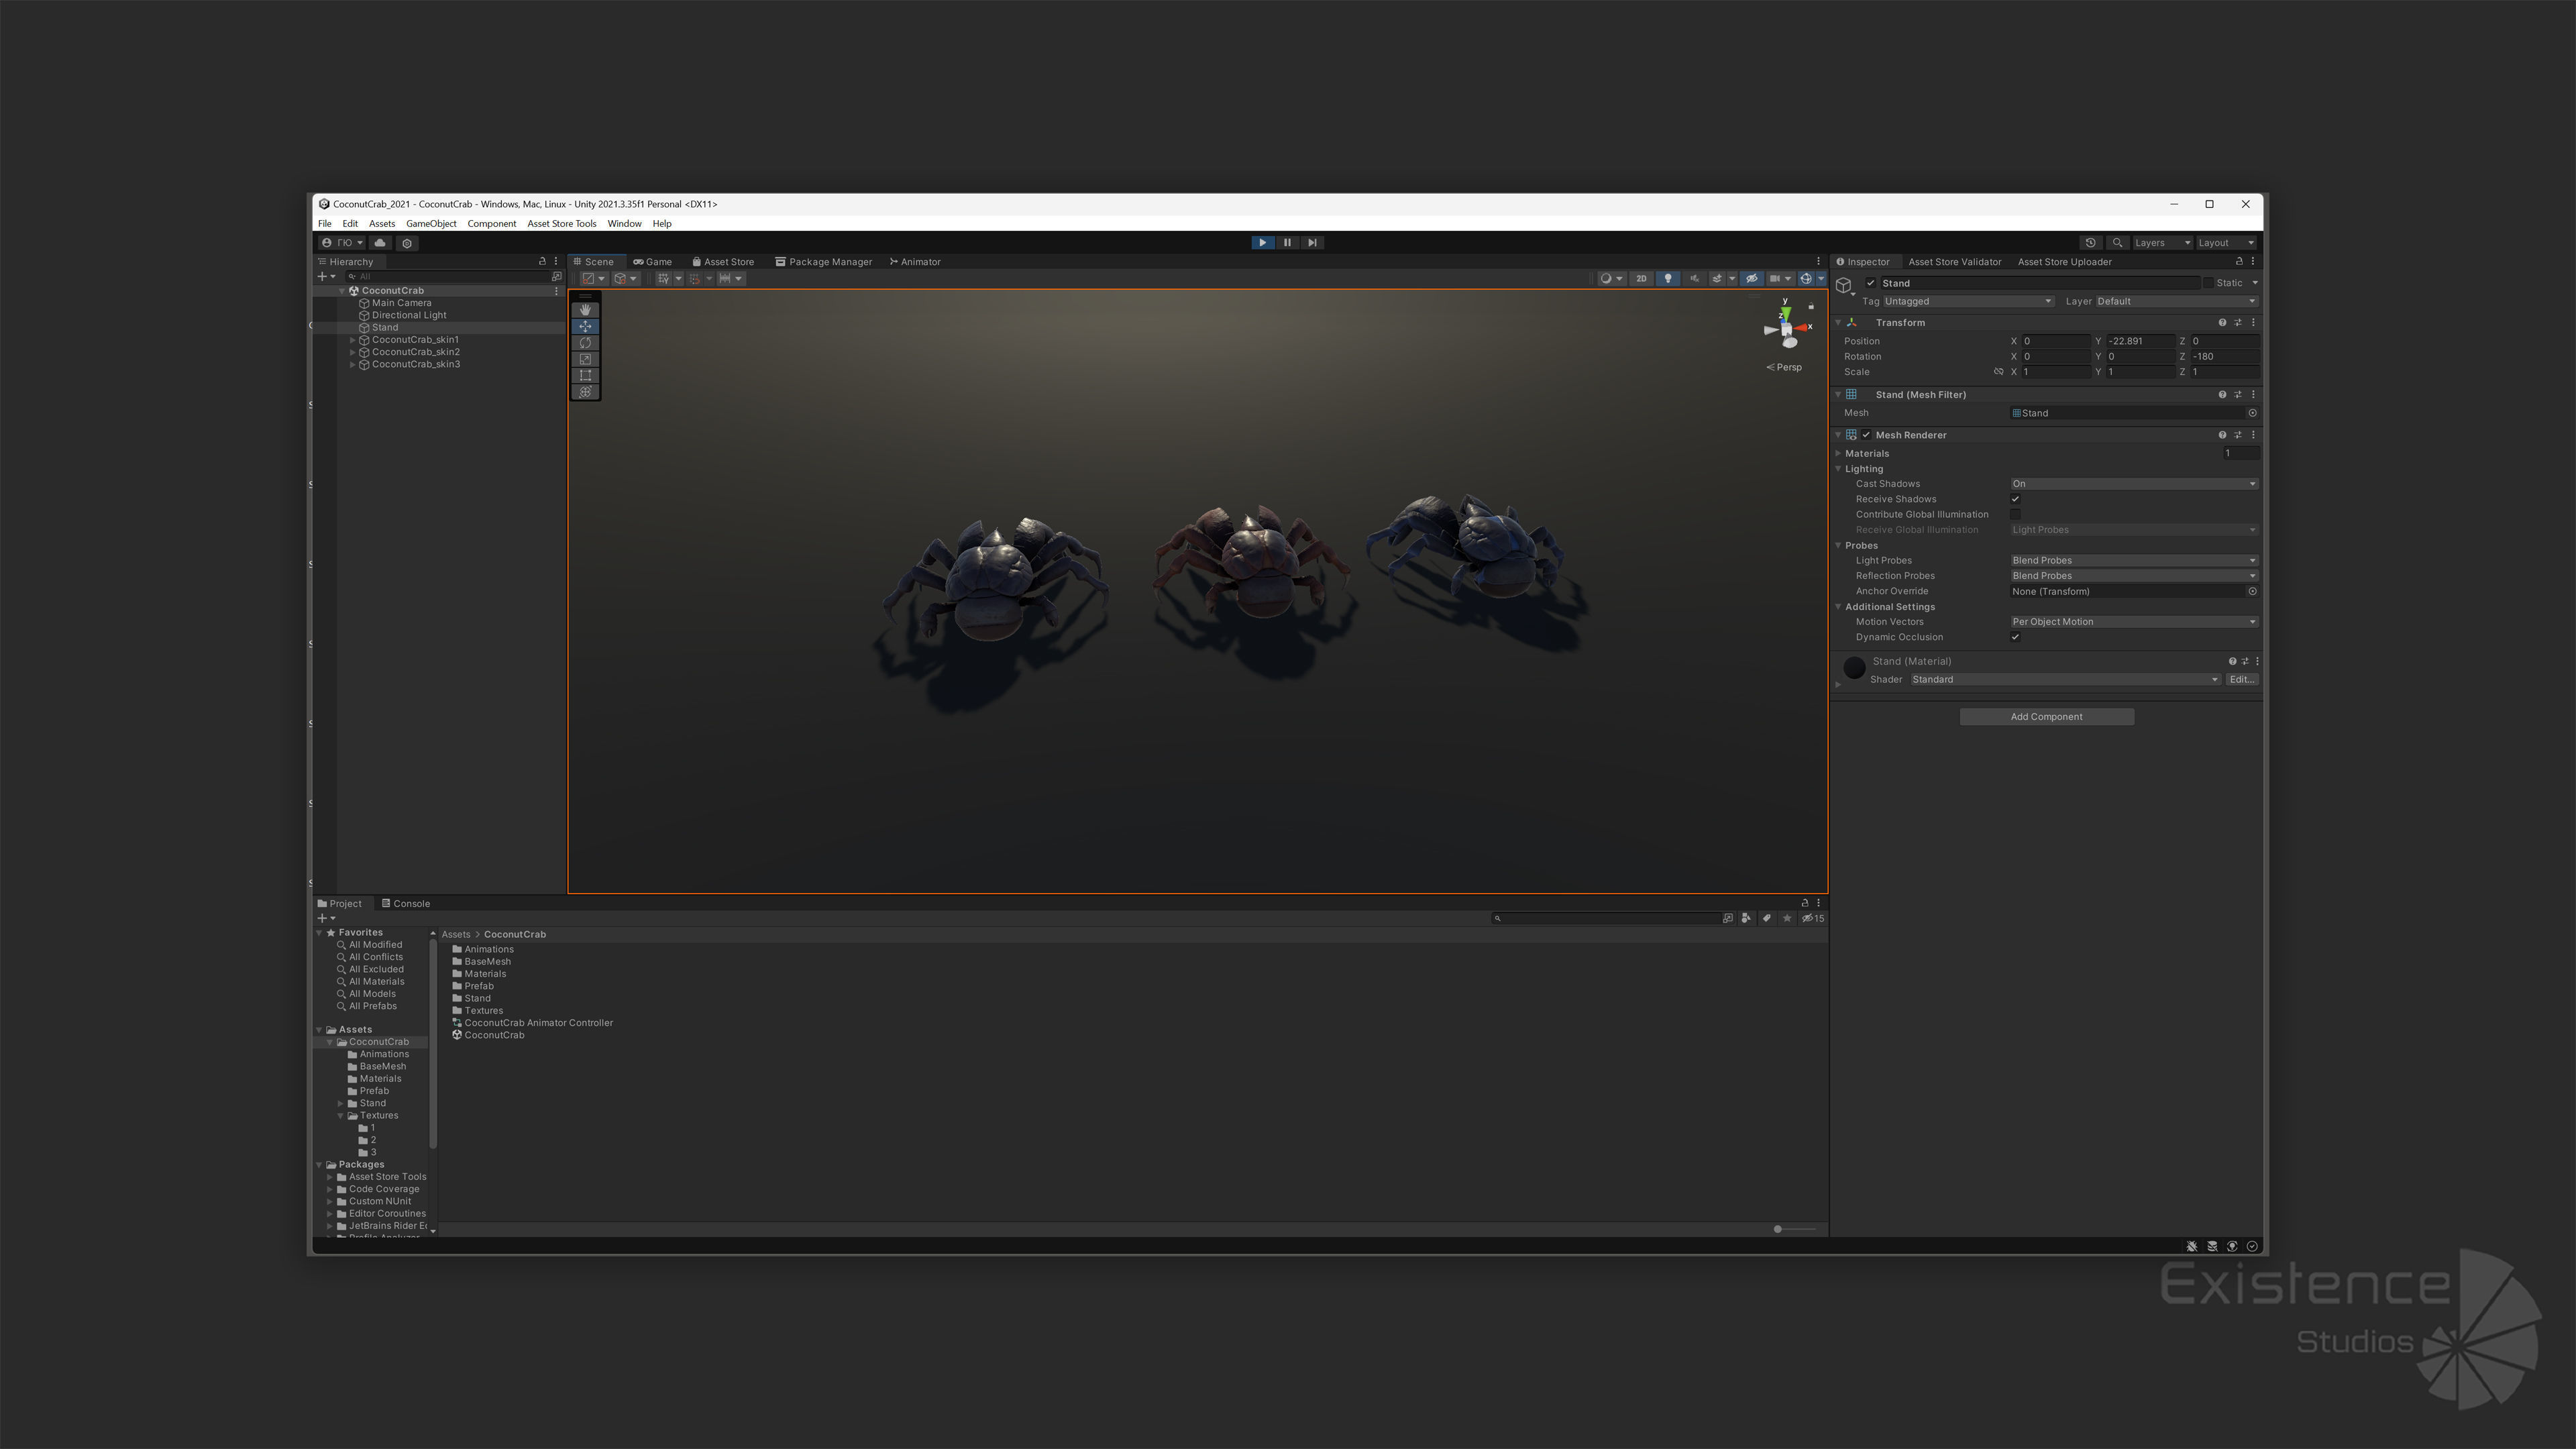Open Motion Vectors dropdown
The height and width of the screenshot is (1449, 2576).
click(2134, 622)
